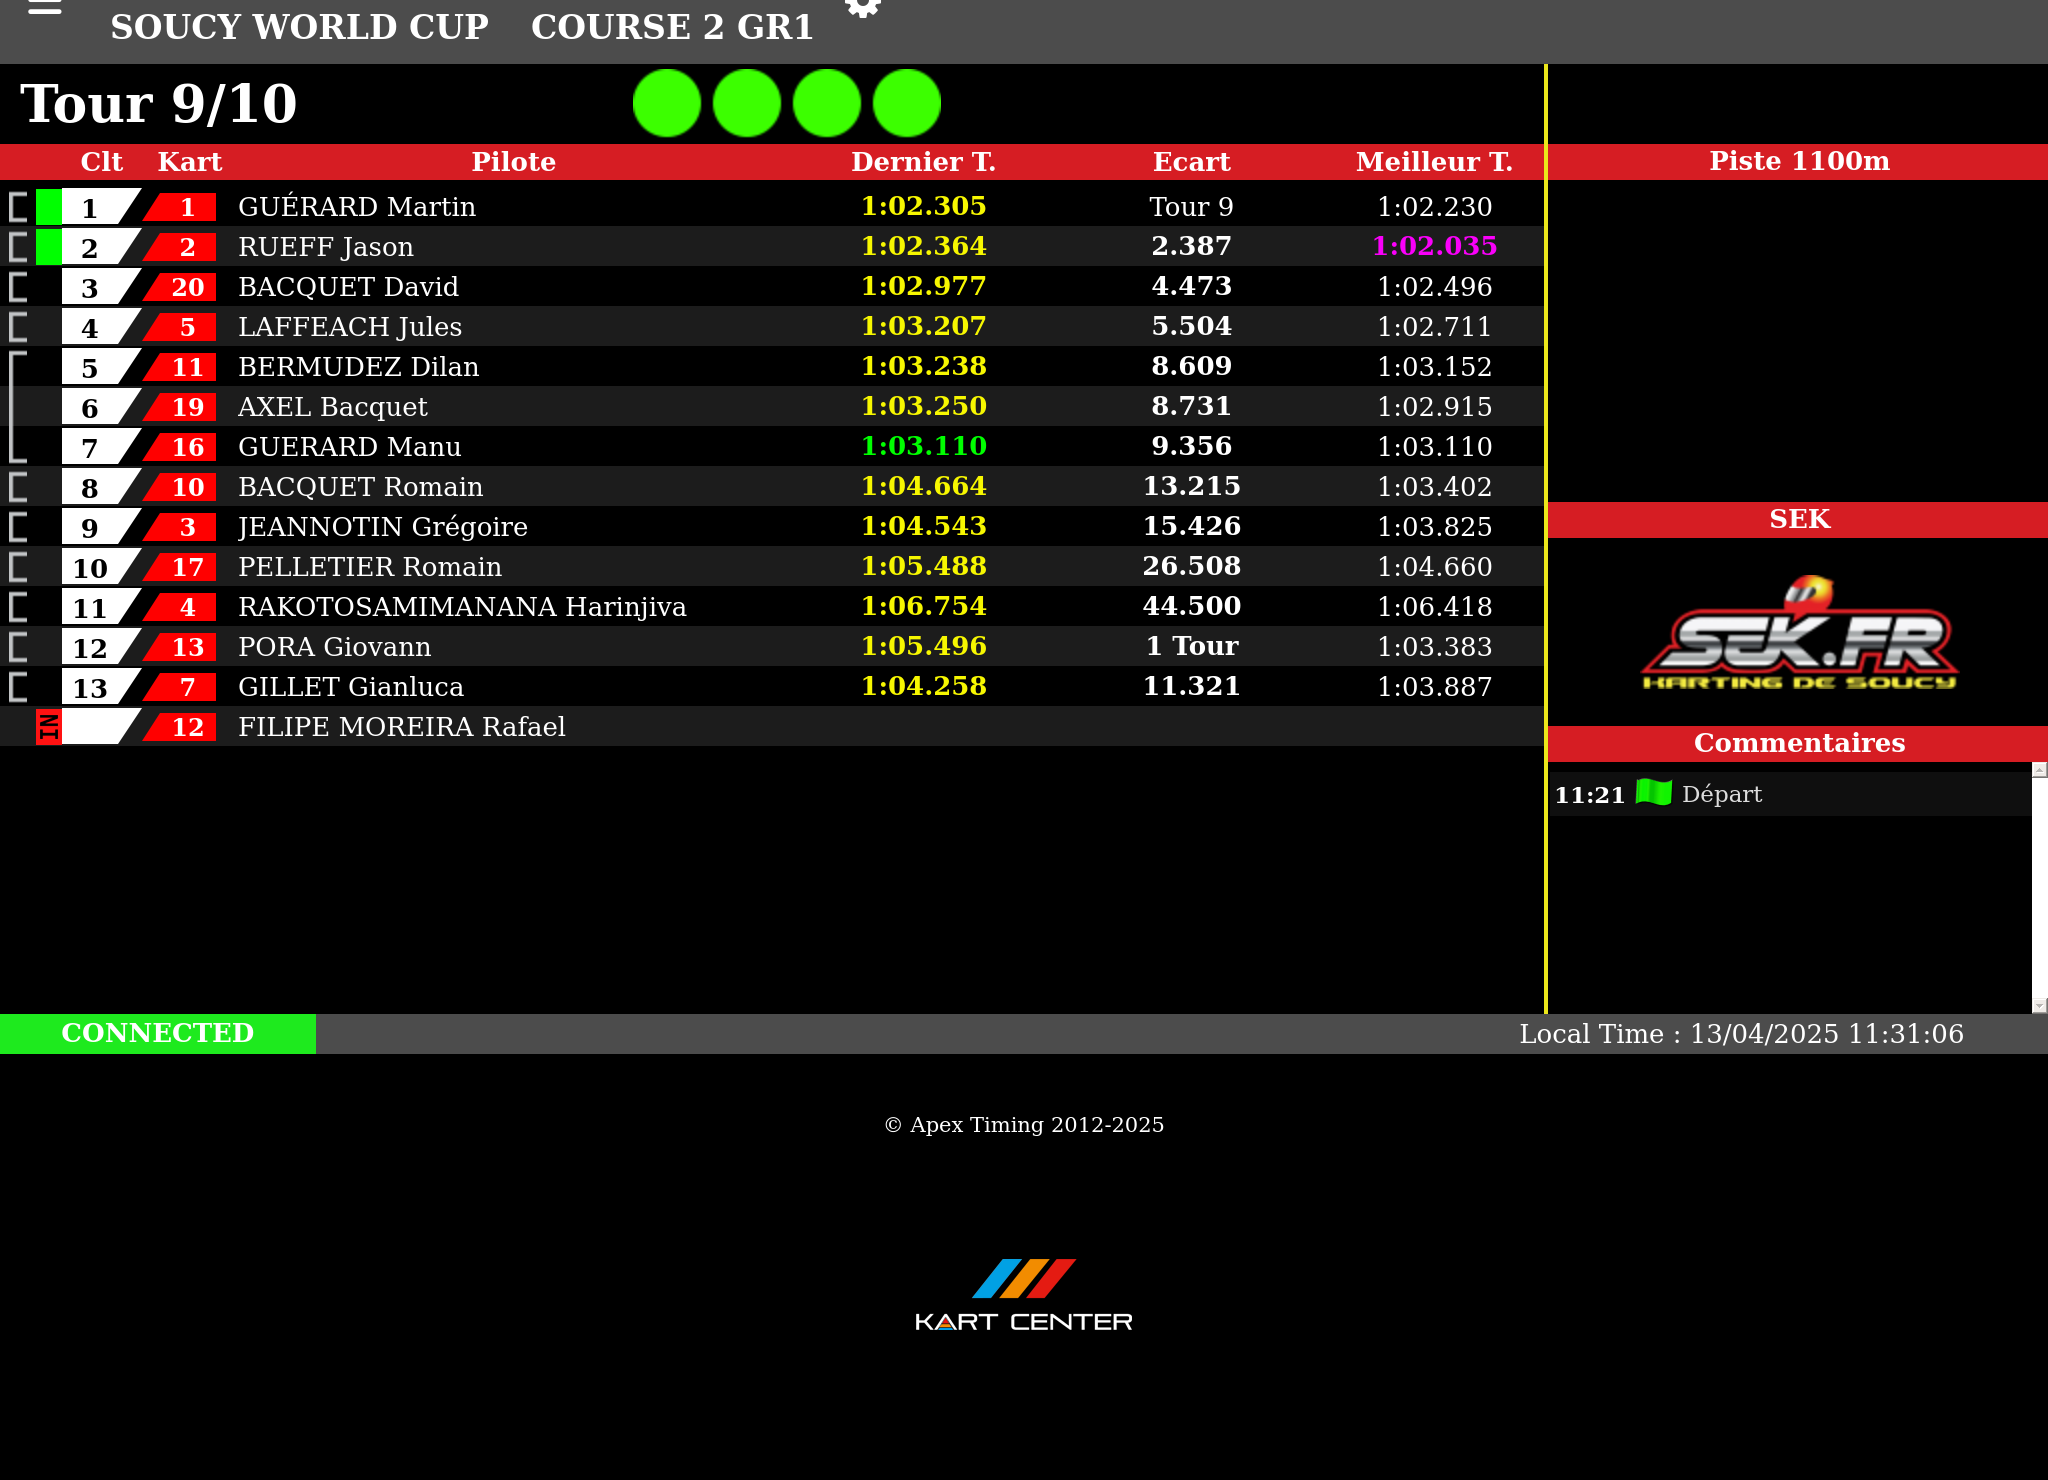The width and height of the screenshot is (2048, 1480).
Task: Click the Meilleur T. column header
Action: click(x=1434, y=162)
